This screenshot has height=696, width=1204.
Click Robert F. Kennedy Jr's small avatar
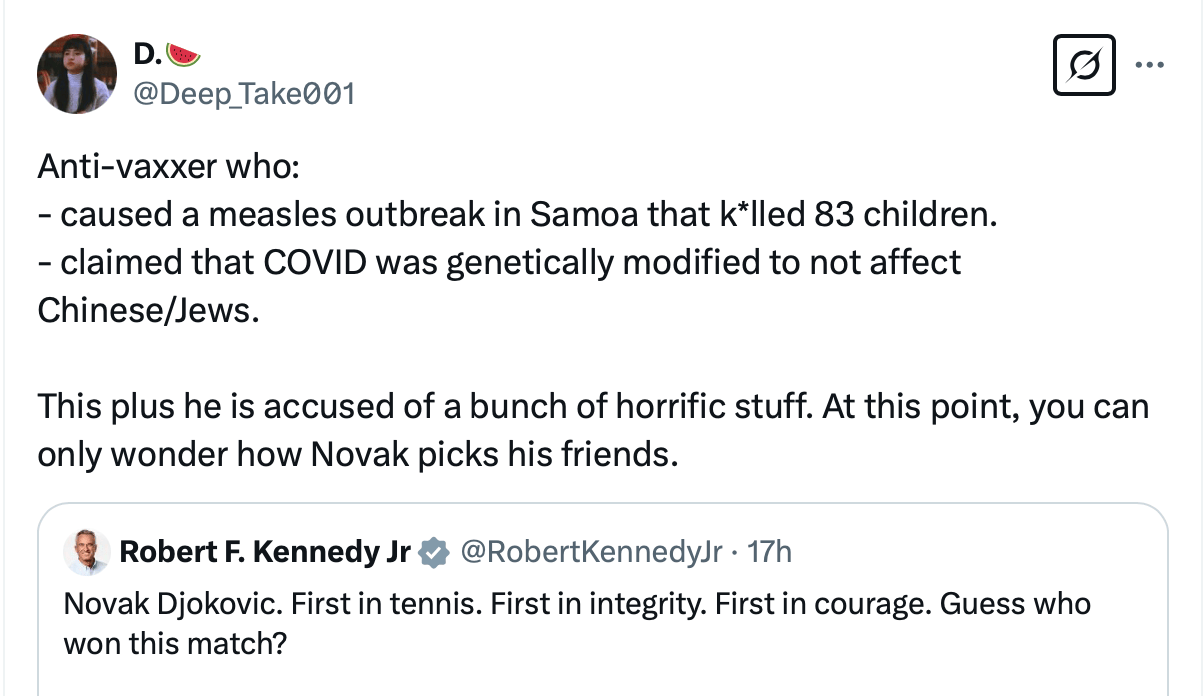86,551
